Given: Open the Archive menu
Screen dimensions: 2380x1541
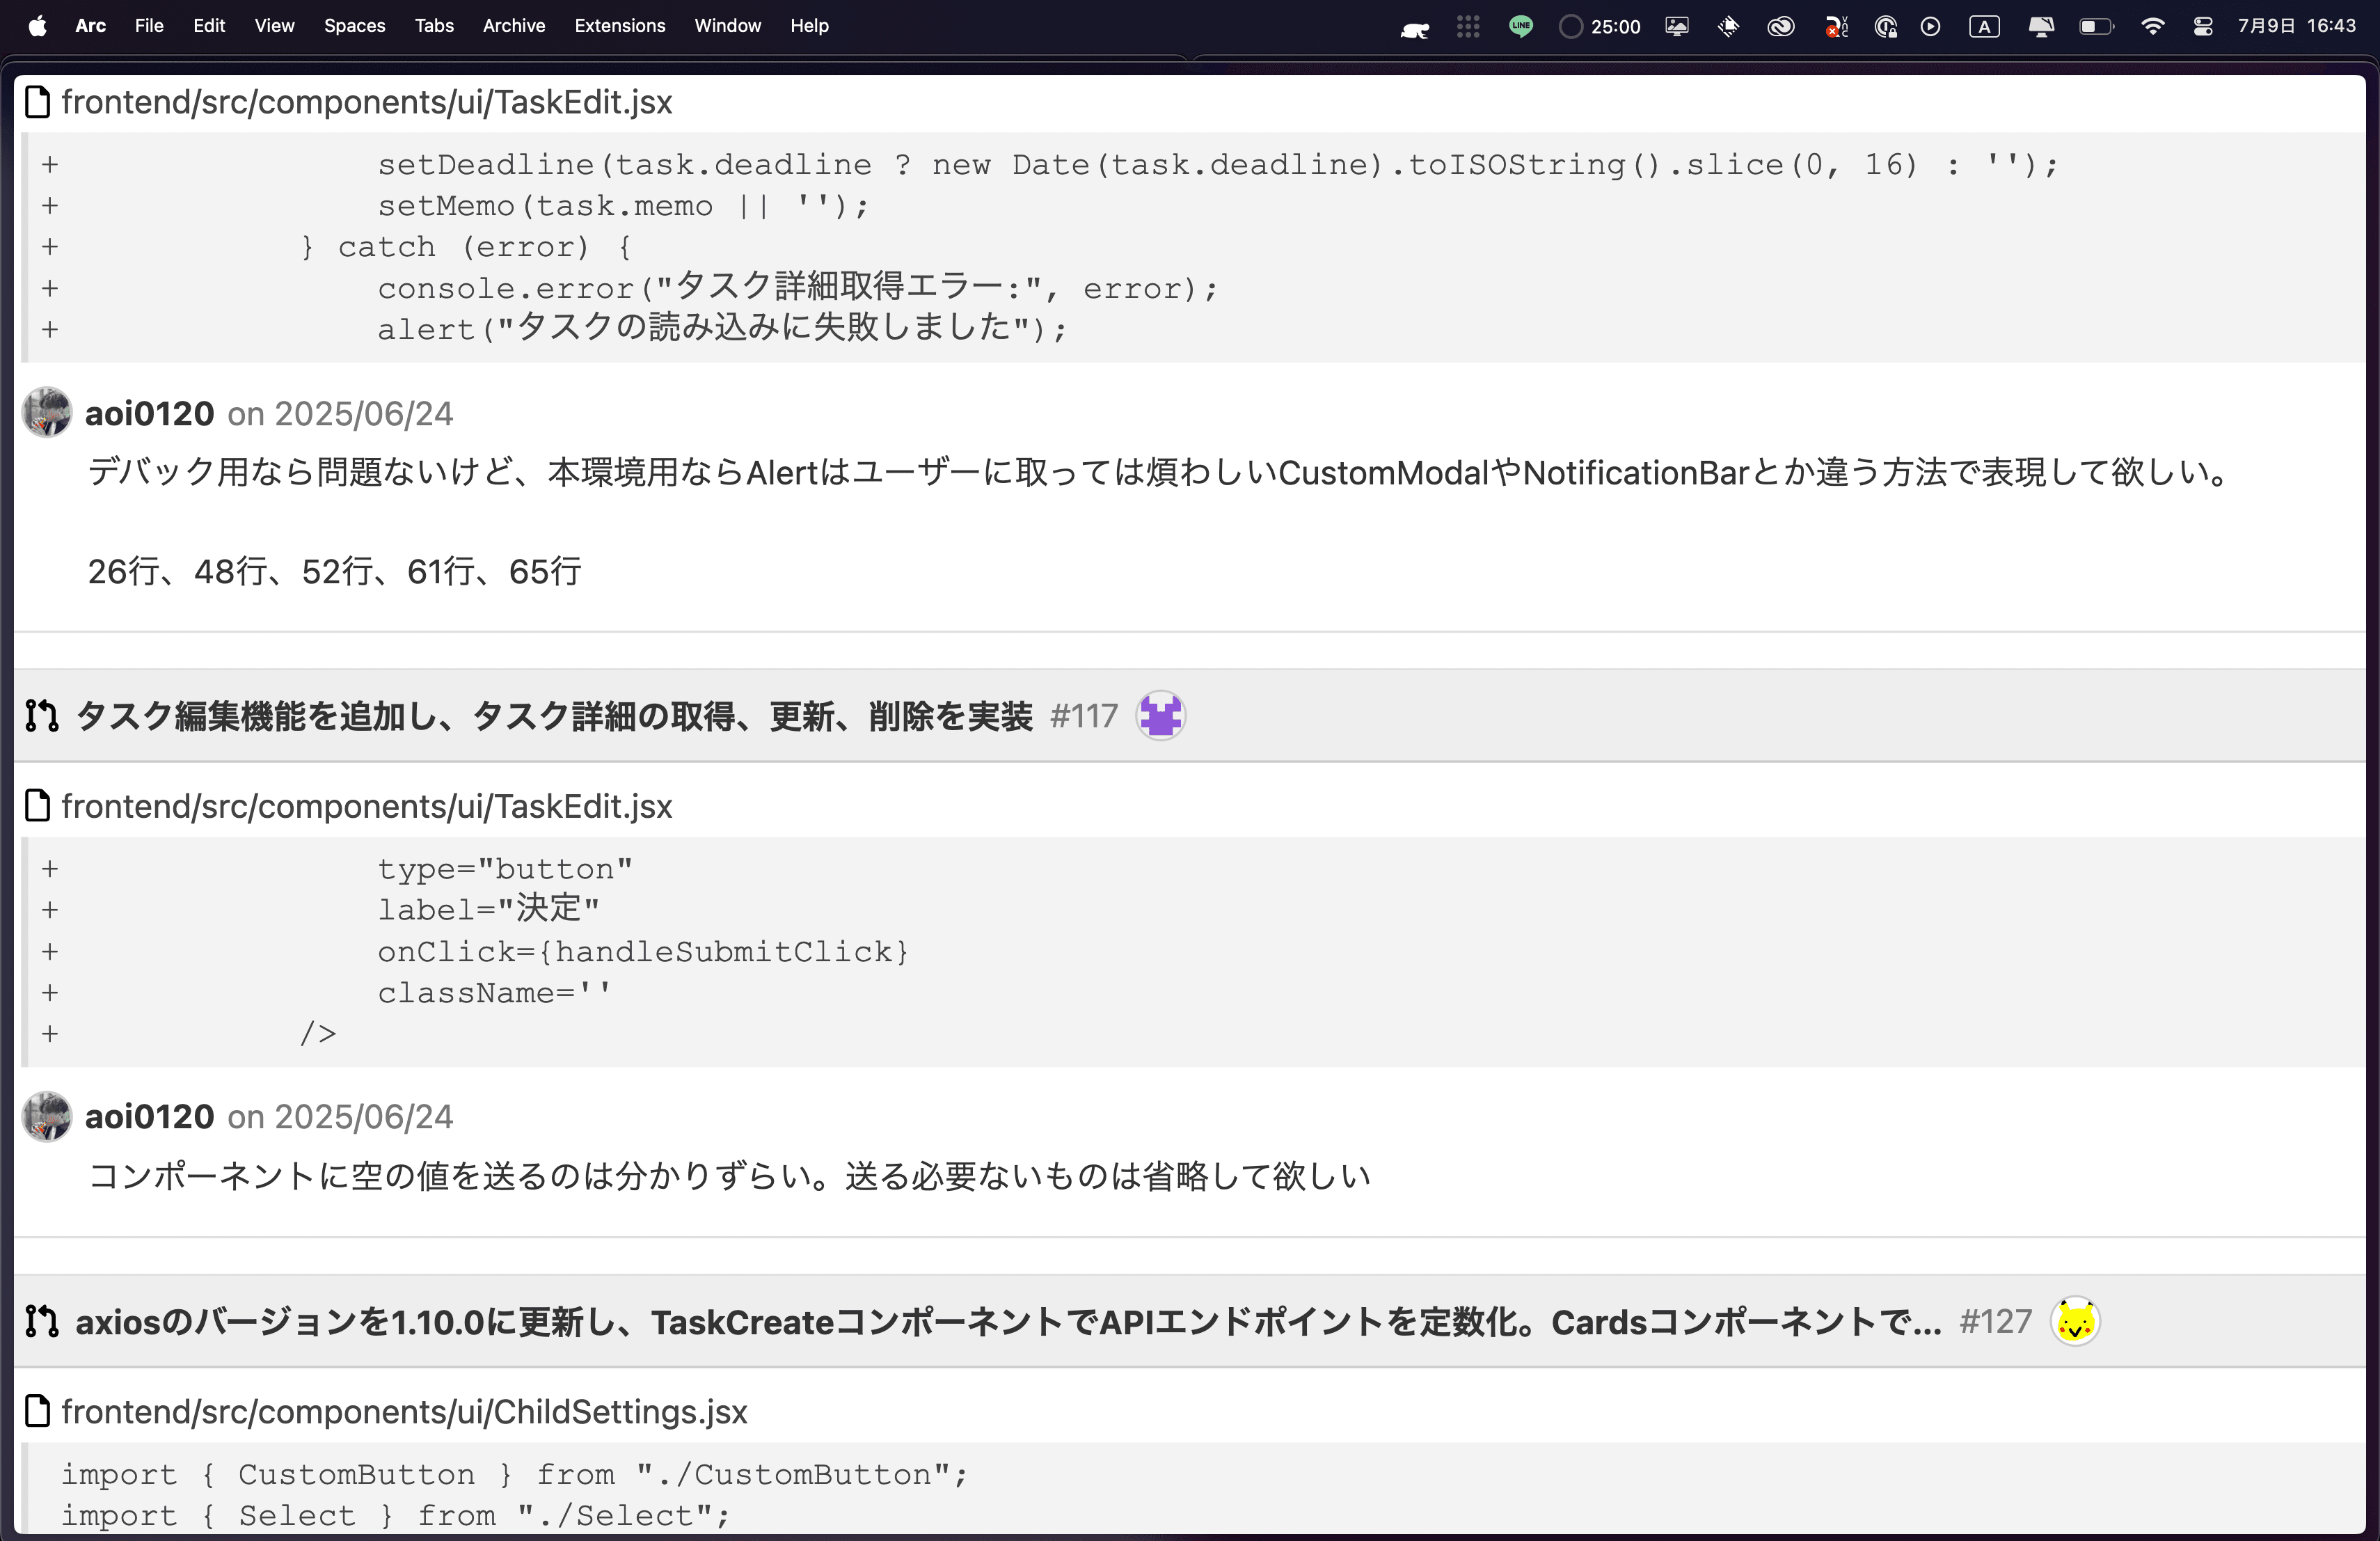Looking at the screenshot, I should 514,26.
